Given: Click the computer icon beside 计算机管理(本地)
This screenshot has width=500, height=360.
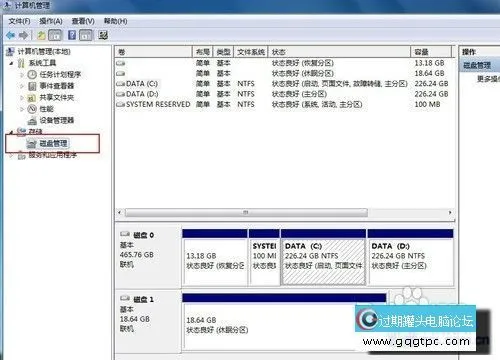Looking at the screenshot, I should click(x=11, y=51).
